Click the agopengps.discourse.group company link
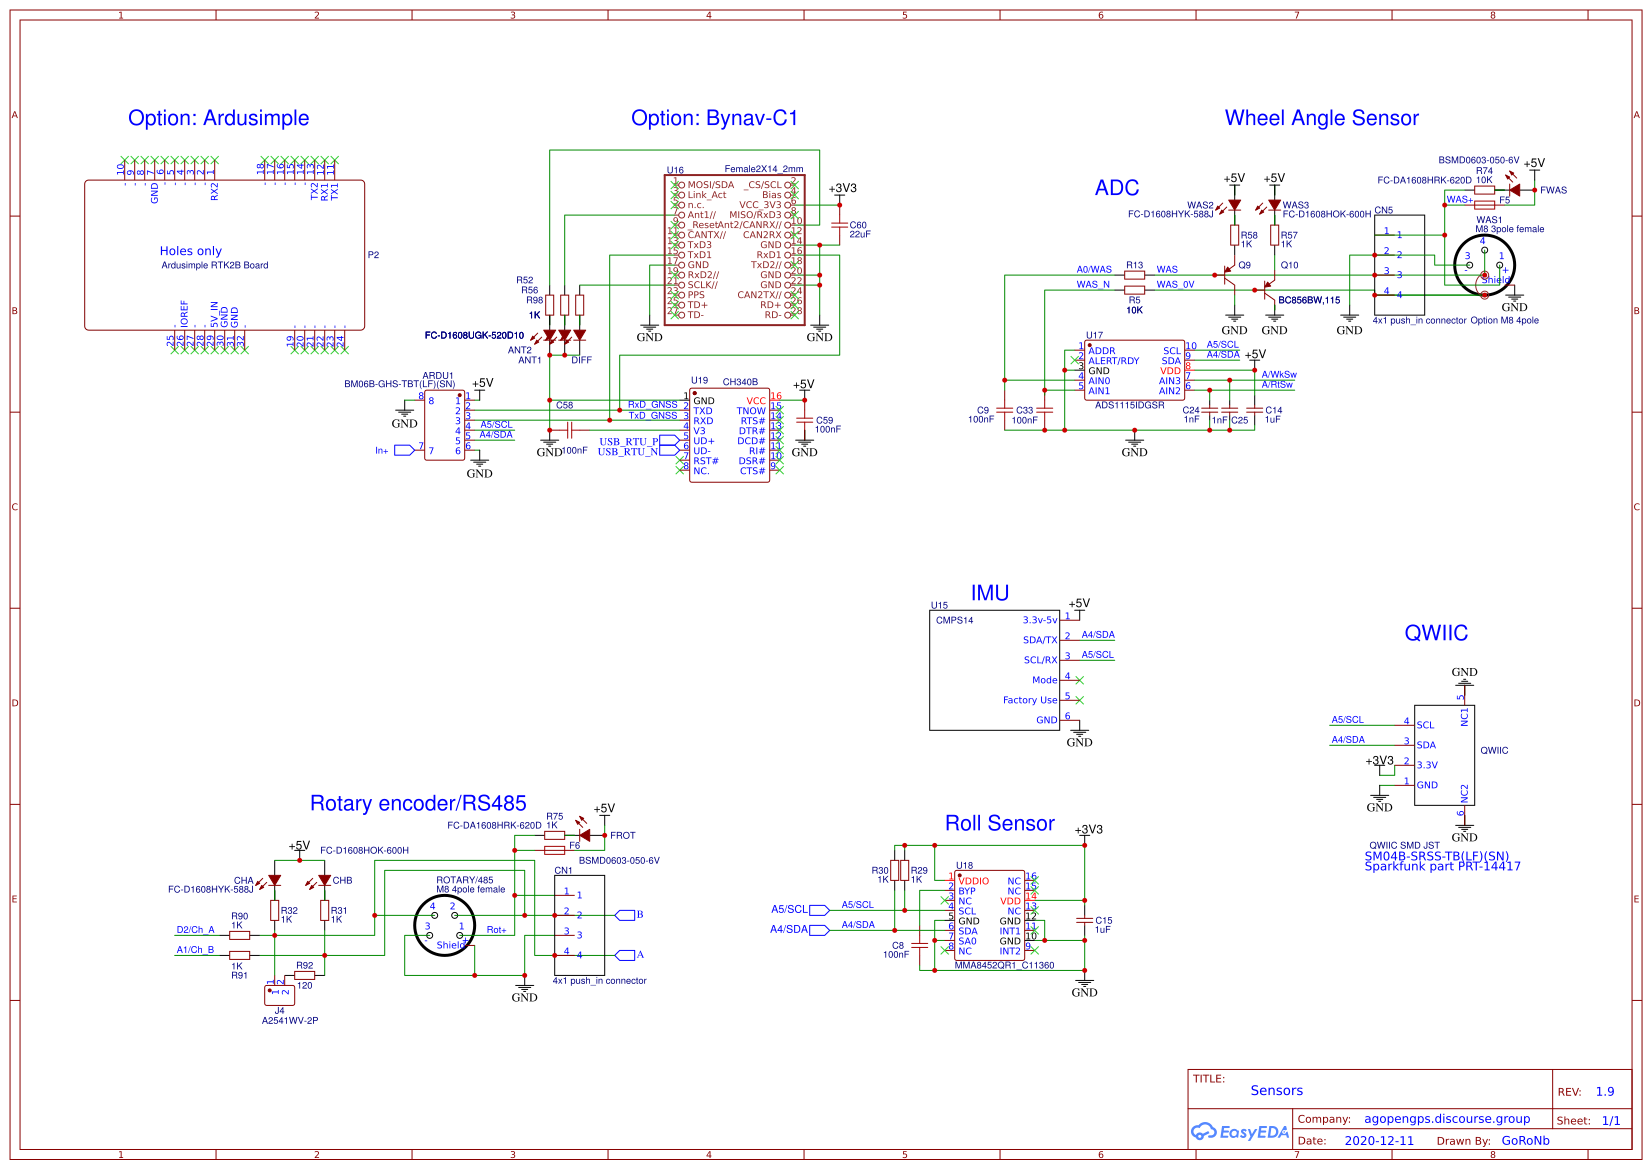 (1445, 1119)
